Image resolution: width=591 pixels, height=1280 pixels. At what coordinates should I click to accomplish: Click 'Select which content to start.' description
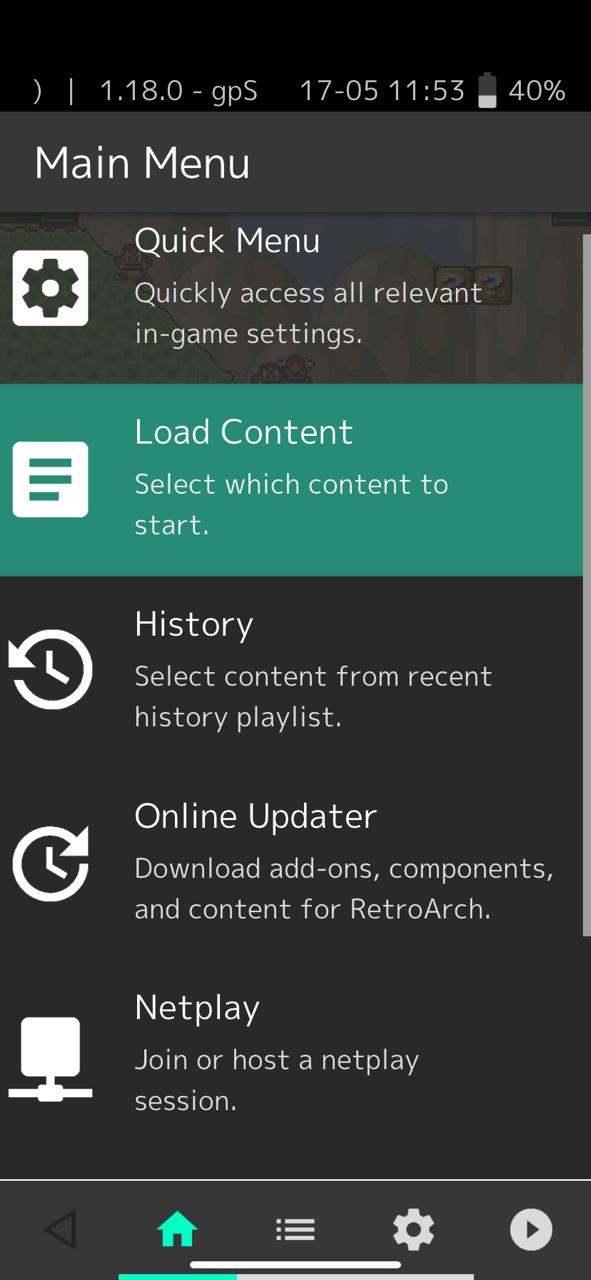291,505
